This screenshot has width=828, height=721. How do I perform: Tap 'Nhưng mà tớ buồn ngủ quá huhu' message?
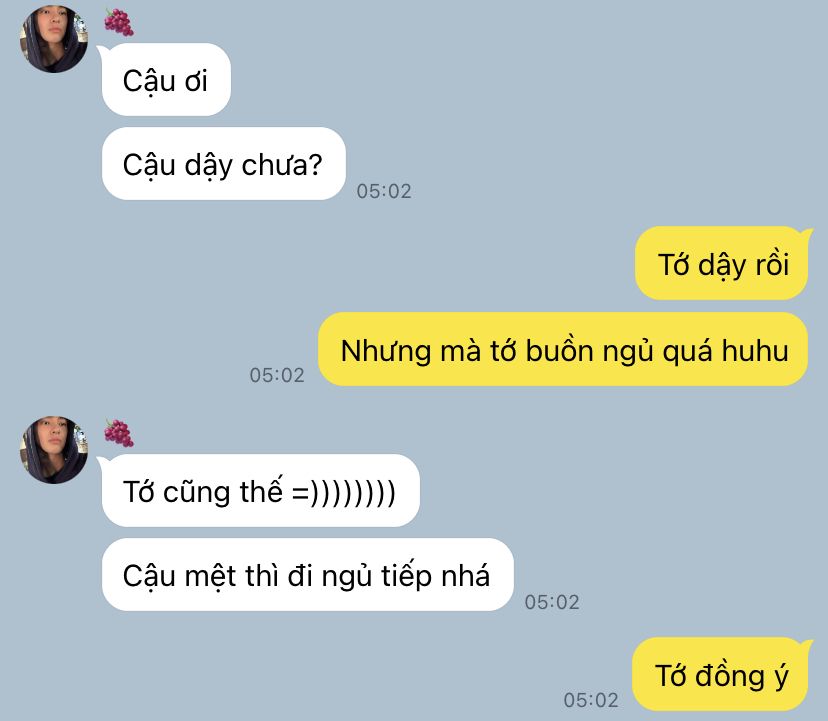click(x=563, y=350)
